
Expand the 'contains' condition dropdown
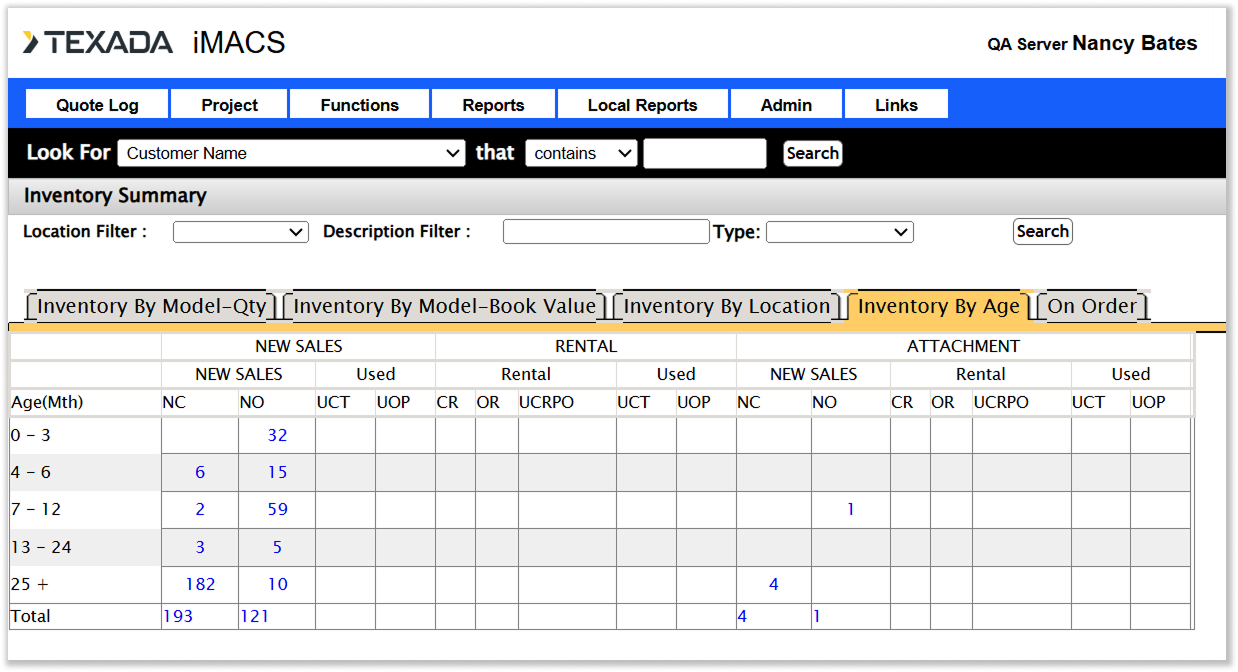580,153
